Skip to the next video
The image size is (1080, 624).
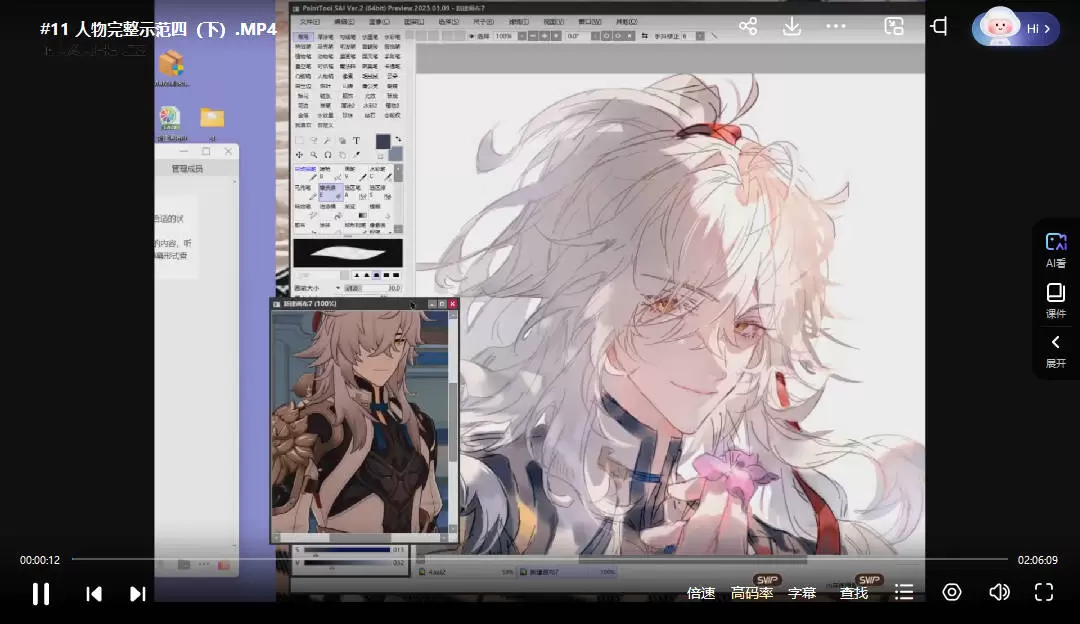(138, 594)
